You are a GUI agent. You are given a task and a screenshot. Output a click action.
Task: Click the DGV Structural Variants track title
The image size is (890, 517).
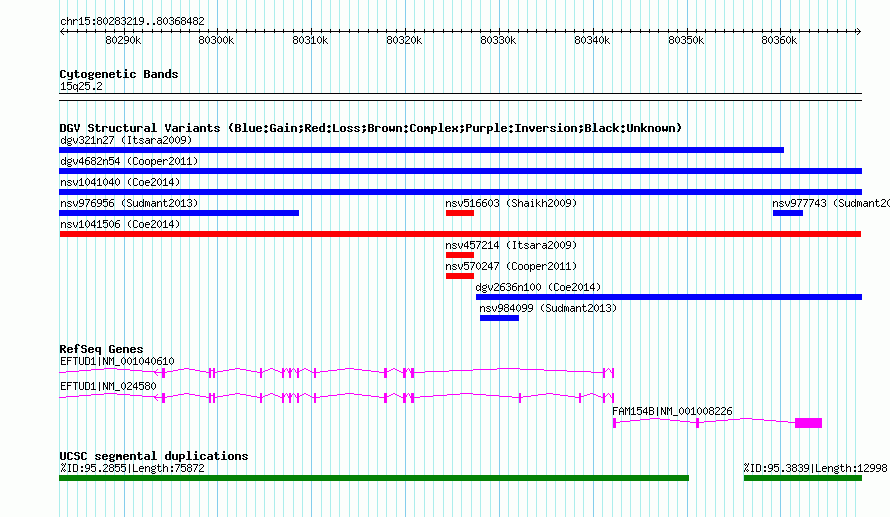point(370,128)
